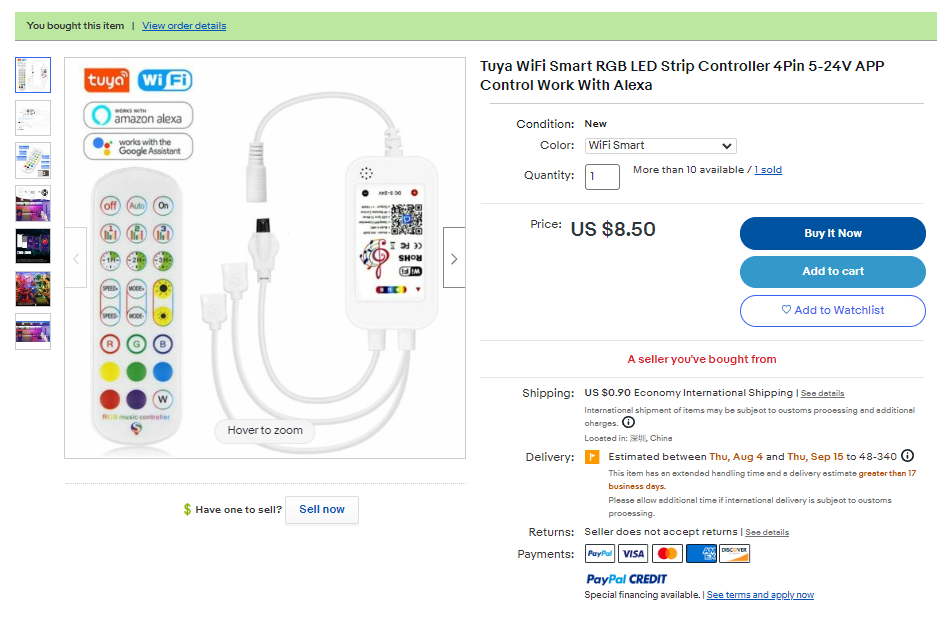The height and width of the screenshot is (621, 937).
Task: Show next product image with right arrow
Action: pos(454,258)
